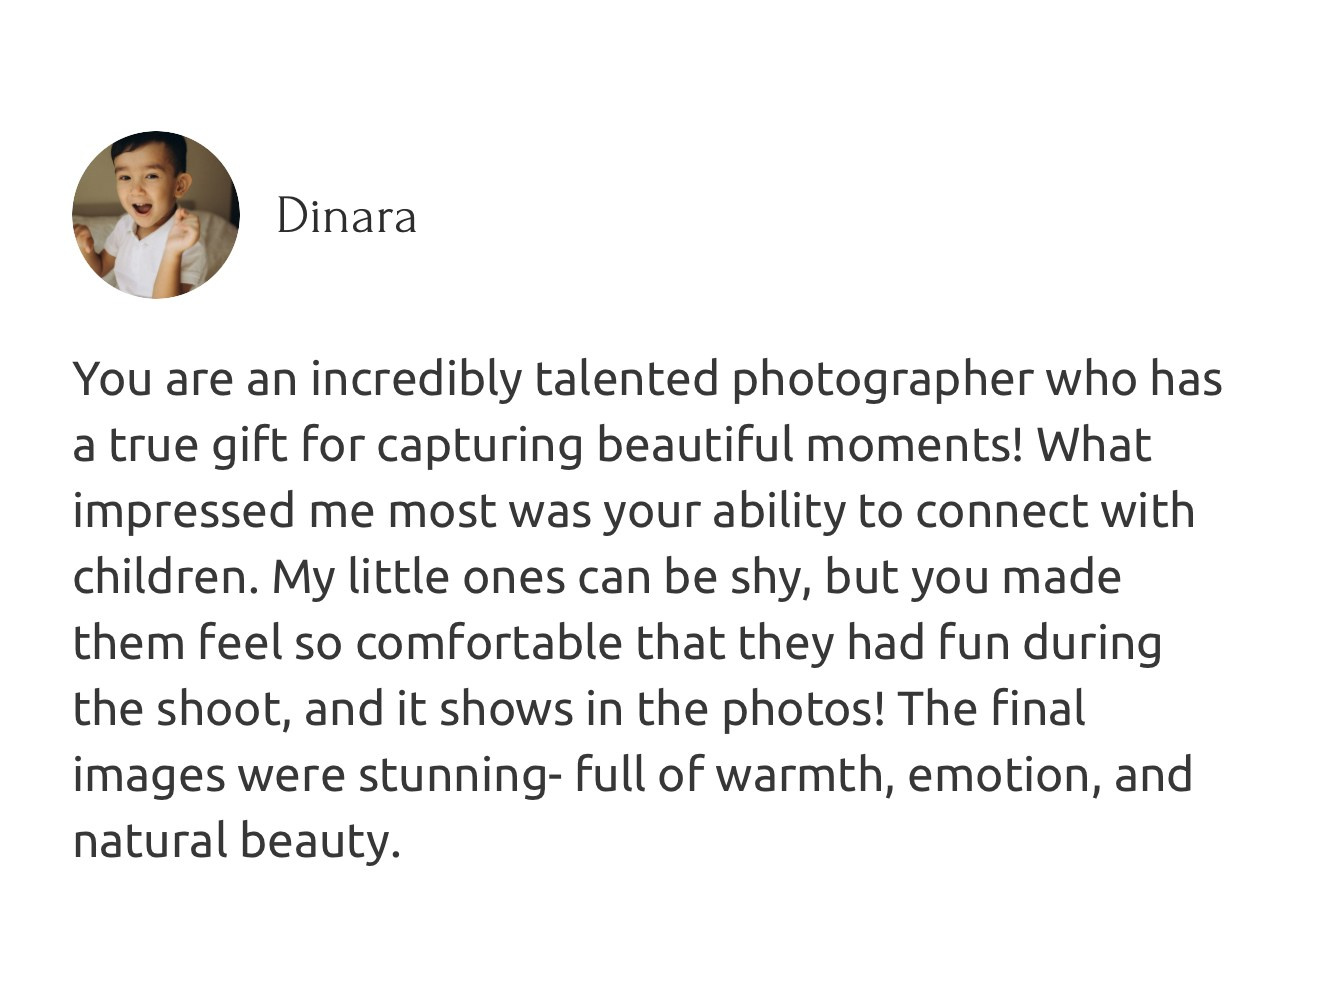Click Dinara's circular profile photo
1320x1004 pixels.
click(x=155, y=215)
